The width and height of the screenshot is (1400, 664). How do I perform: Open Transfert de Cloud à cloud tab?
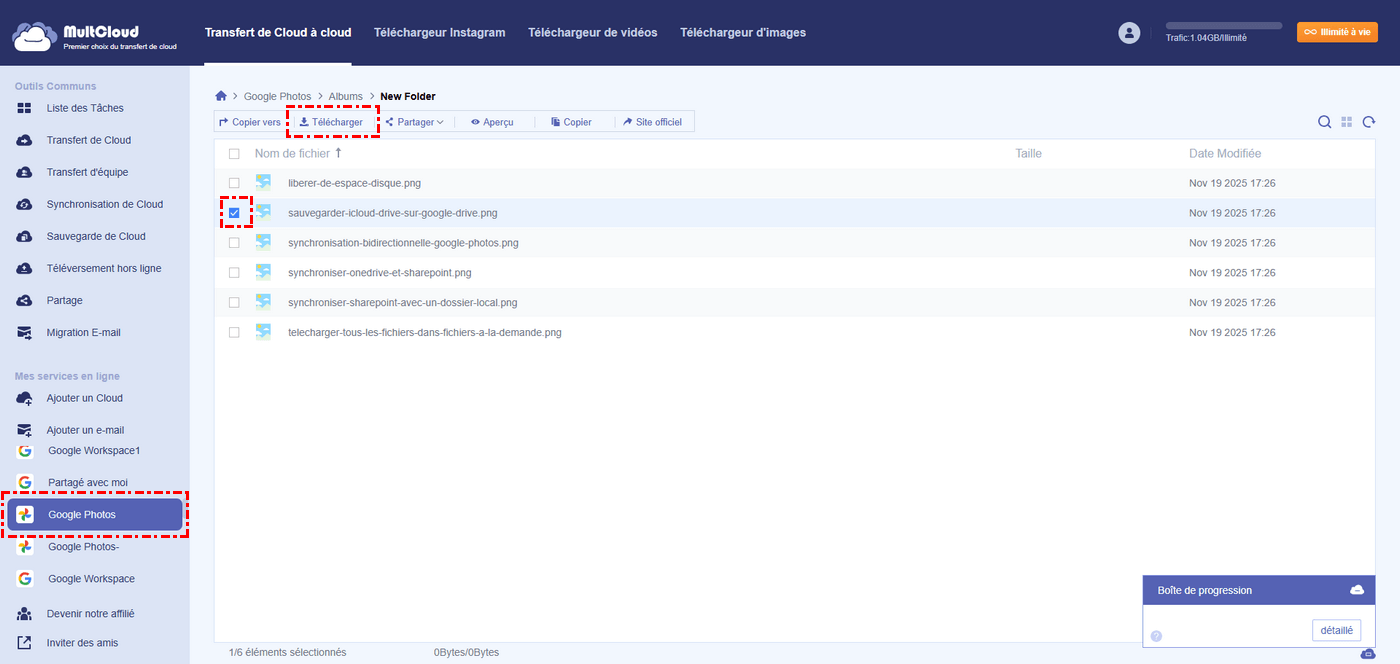pos(278,33)
